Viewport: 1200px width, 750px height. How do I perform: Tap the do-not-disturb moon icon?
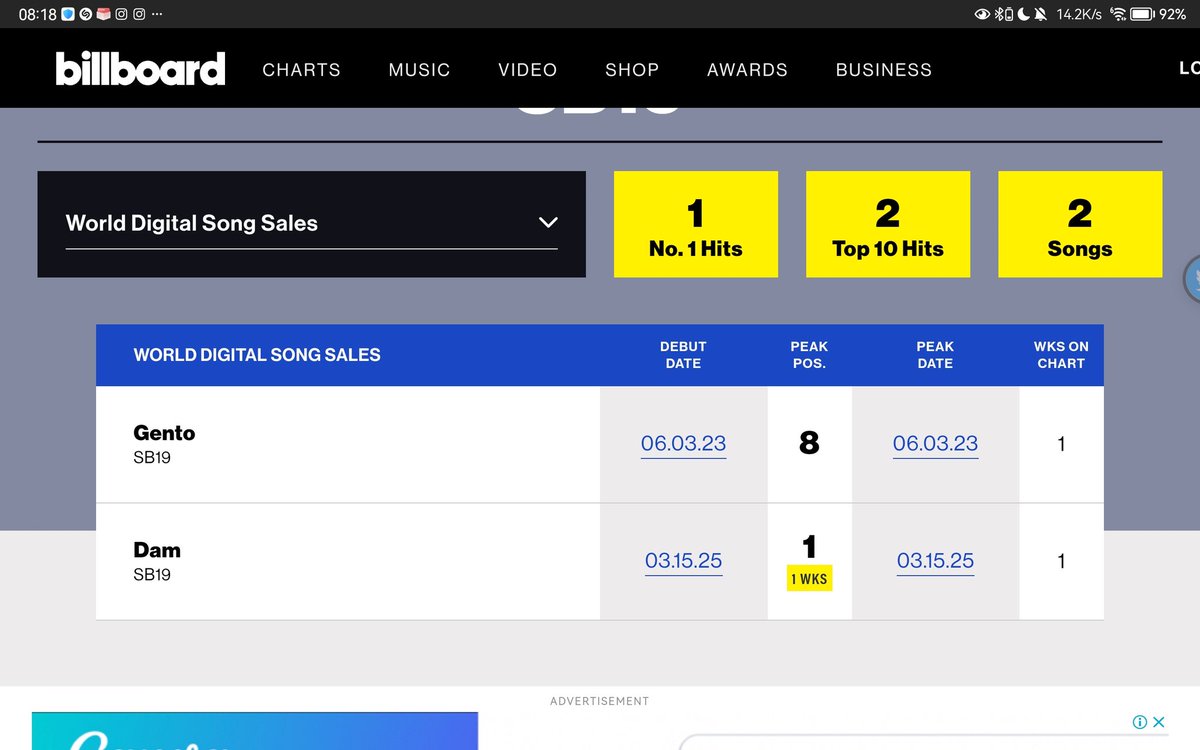(1023, 14)
